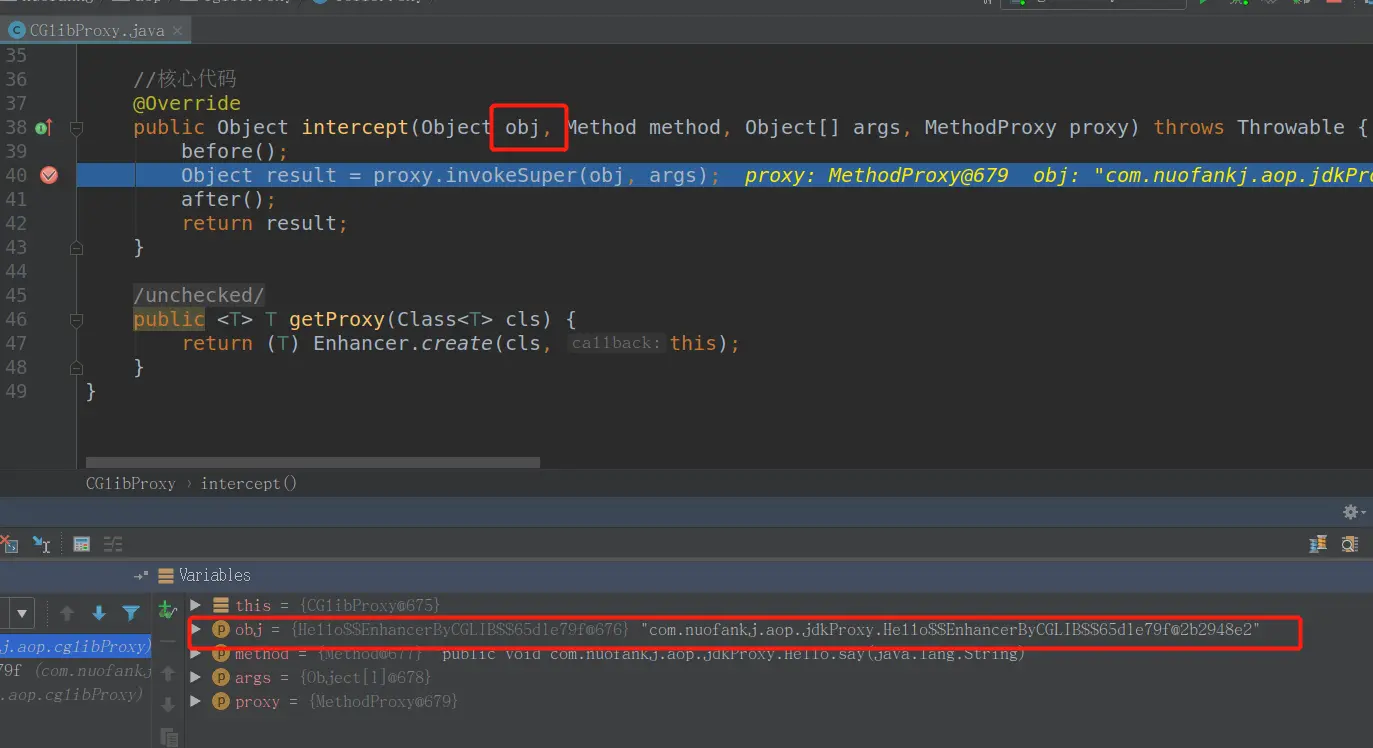Click the frames filter funnel icon
Image resolution: width=1373 pixels, height=748 pixels.
pyautogui.click(x=131, y=613)
